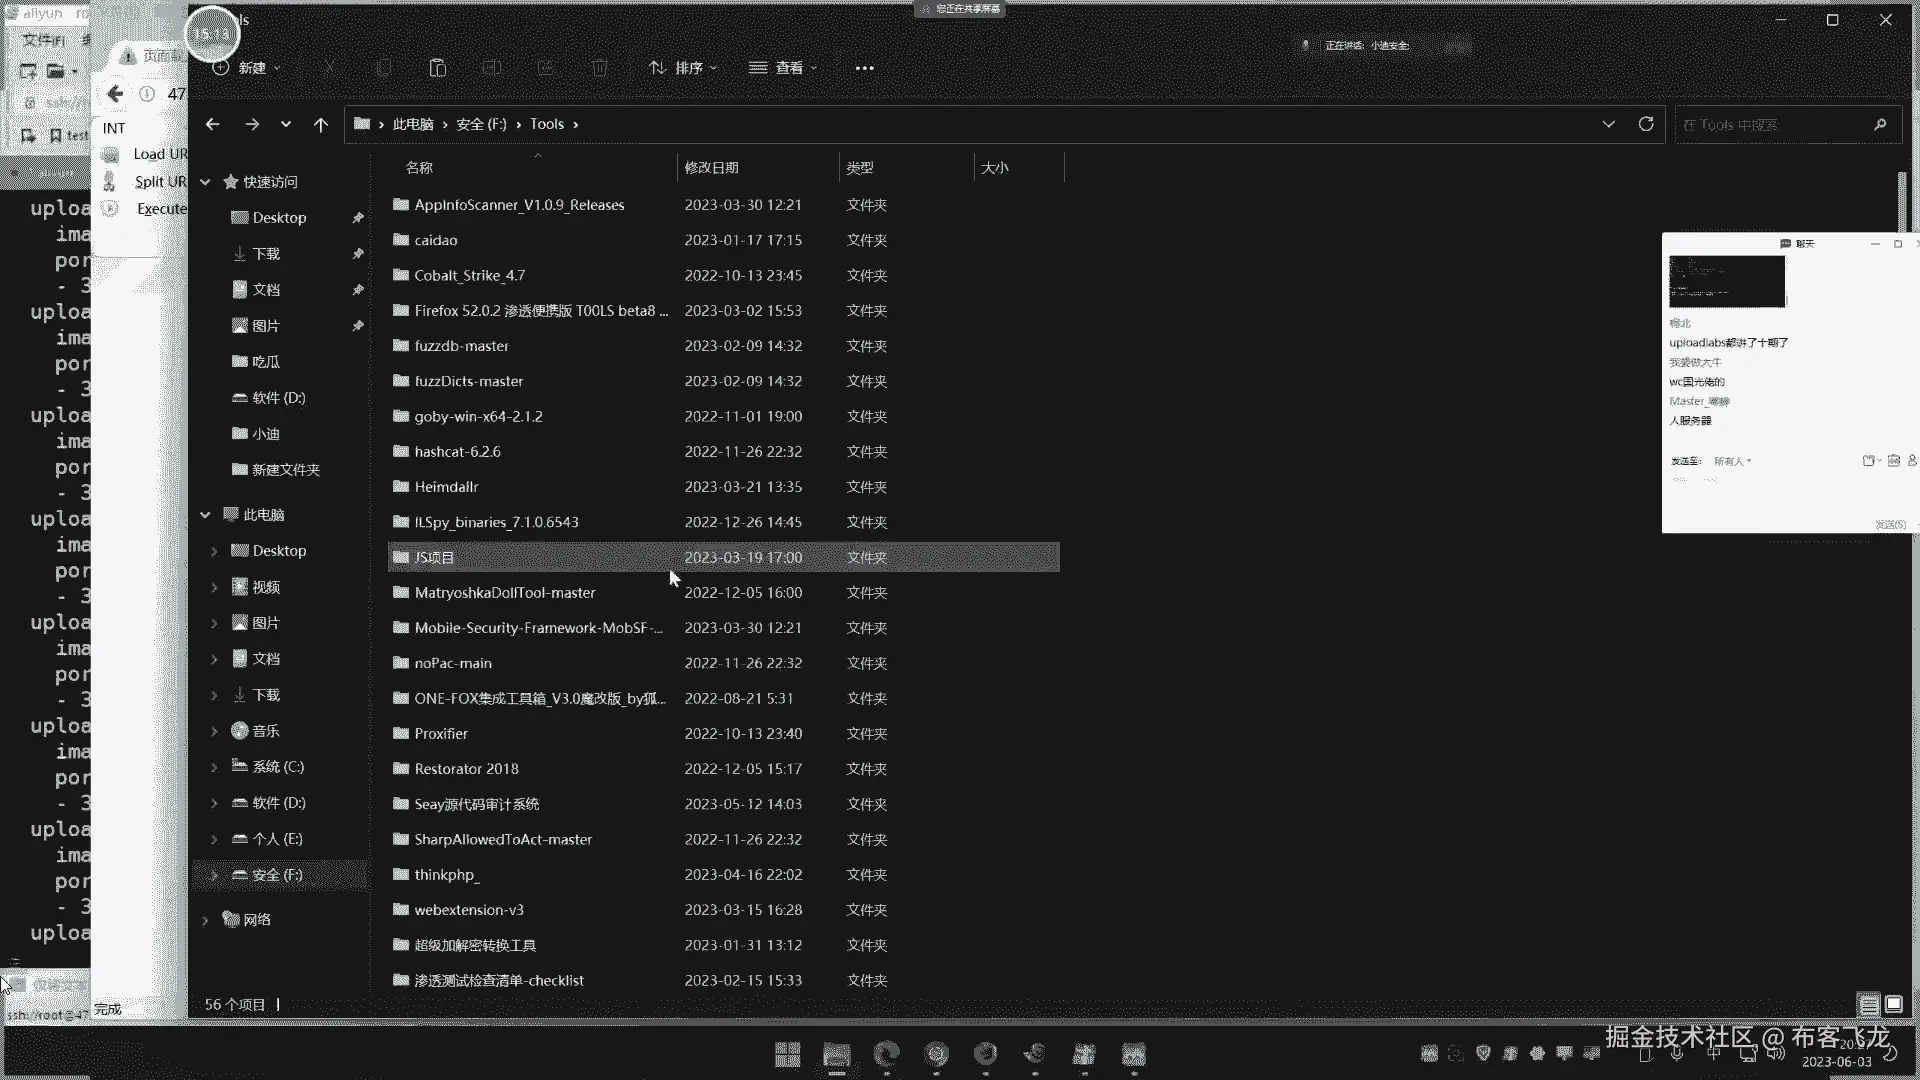The image size is (1920, 1080).
Task: Switch to large icons view button
Action: pyautogui.click(x=1894, y=1004)
